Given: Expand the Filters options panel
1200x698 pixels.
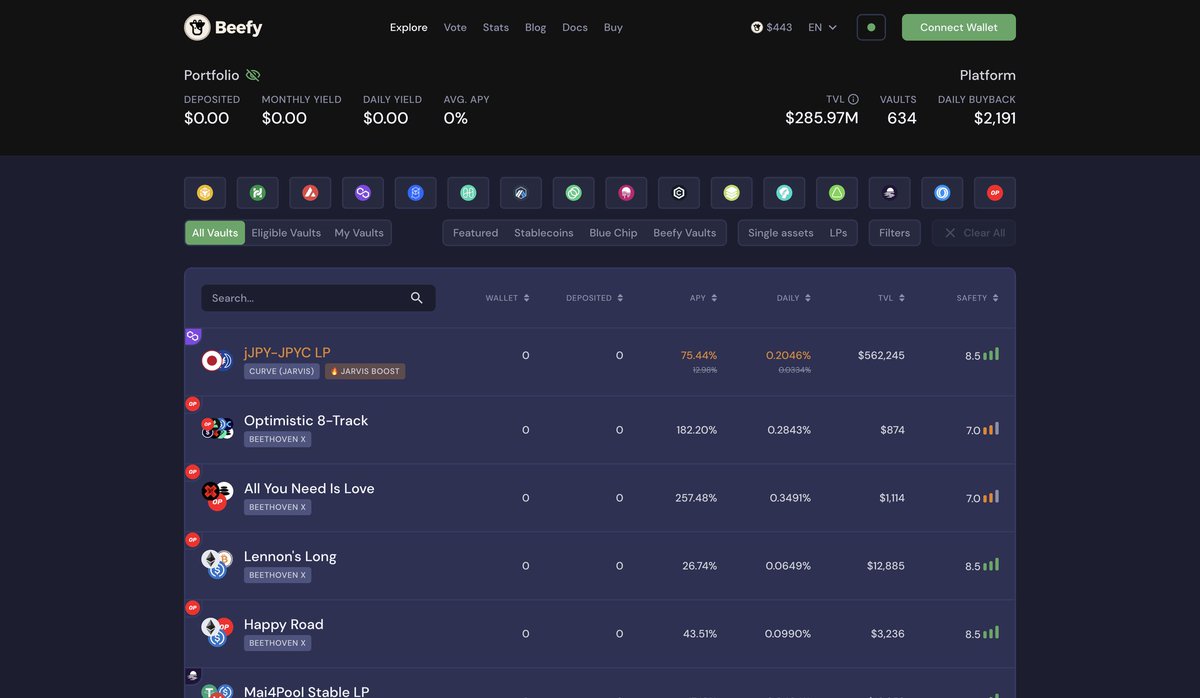Looking at the screenshot, I should (894, 232).
